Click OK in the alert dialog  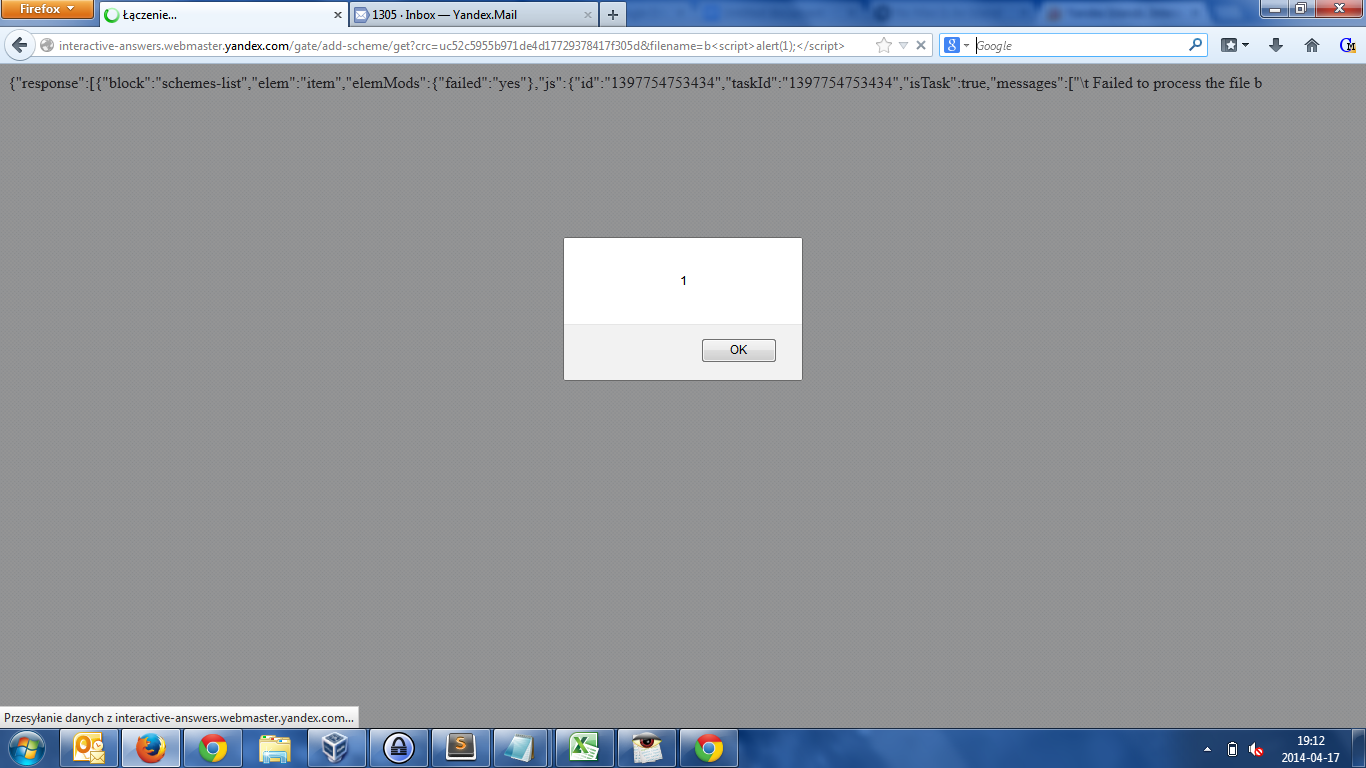click(738, 350)
